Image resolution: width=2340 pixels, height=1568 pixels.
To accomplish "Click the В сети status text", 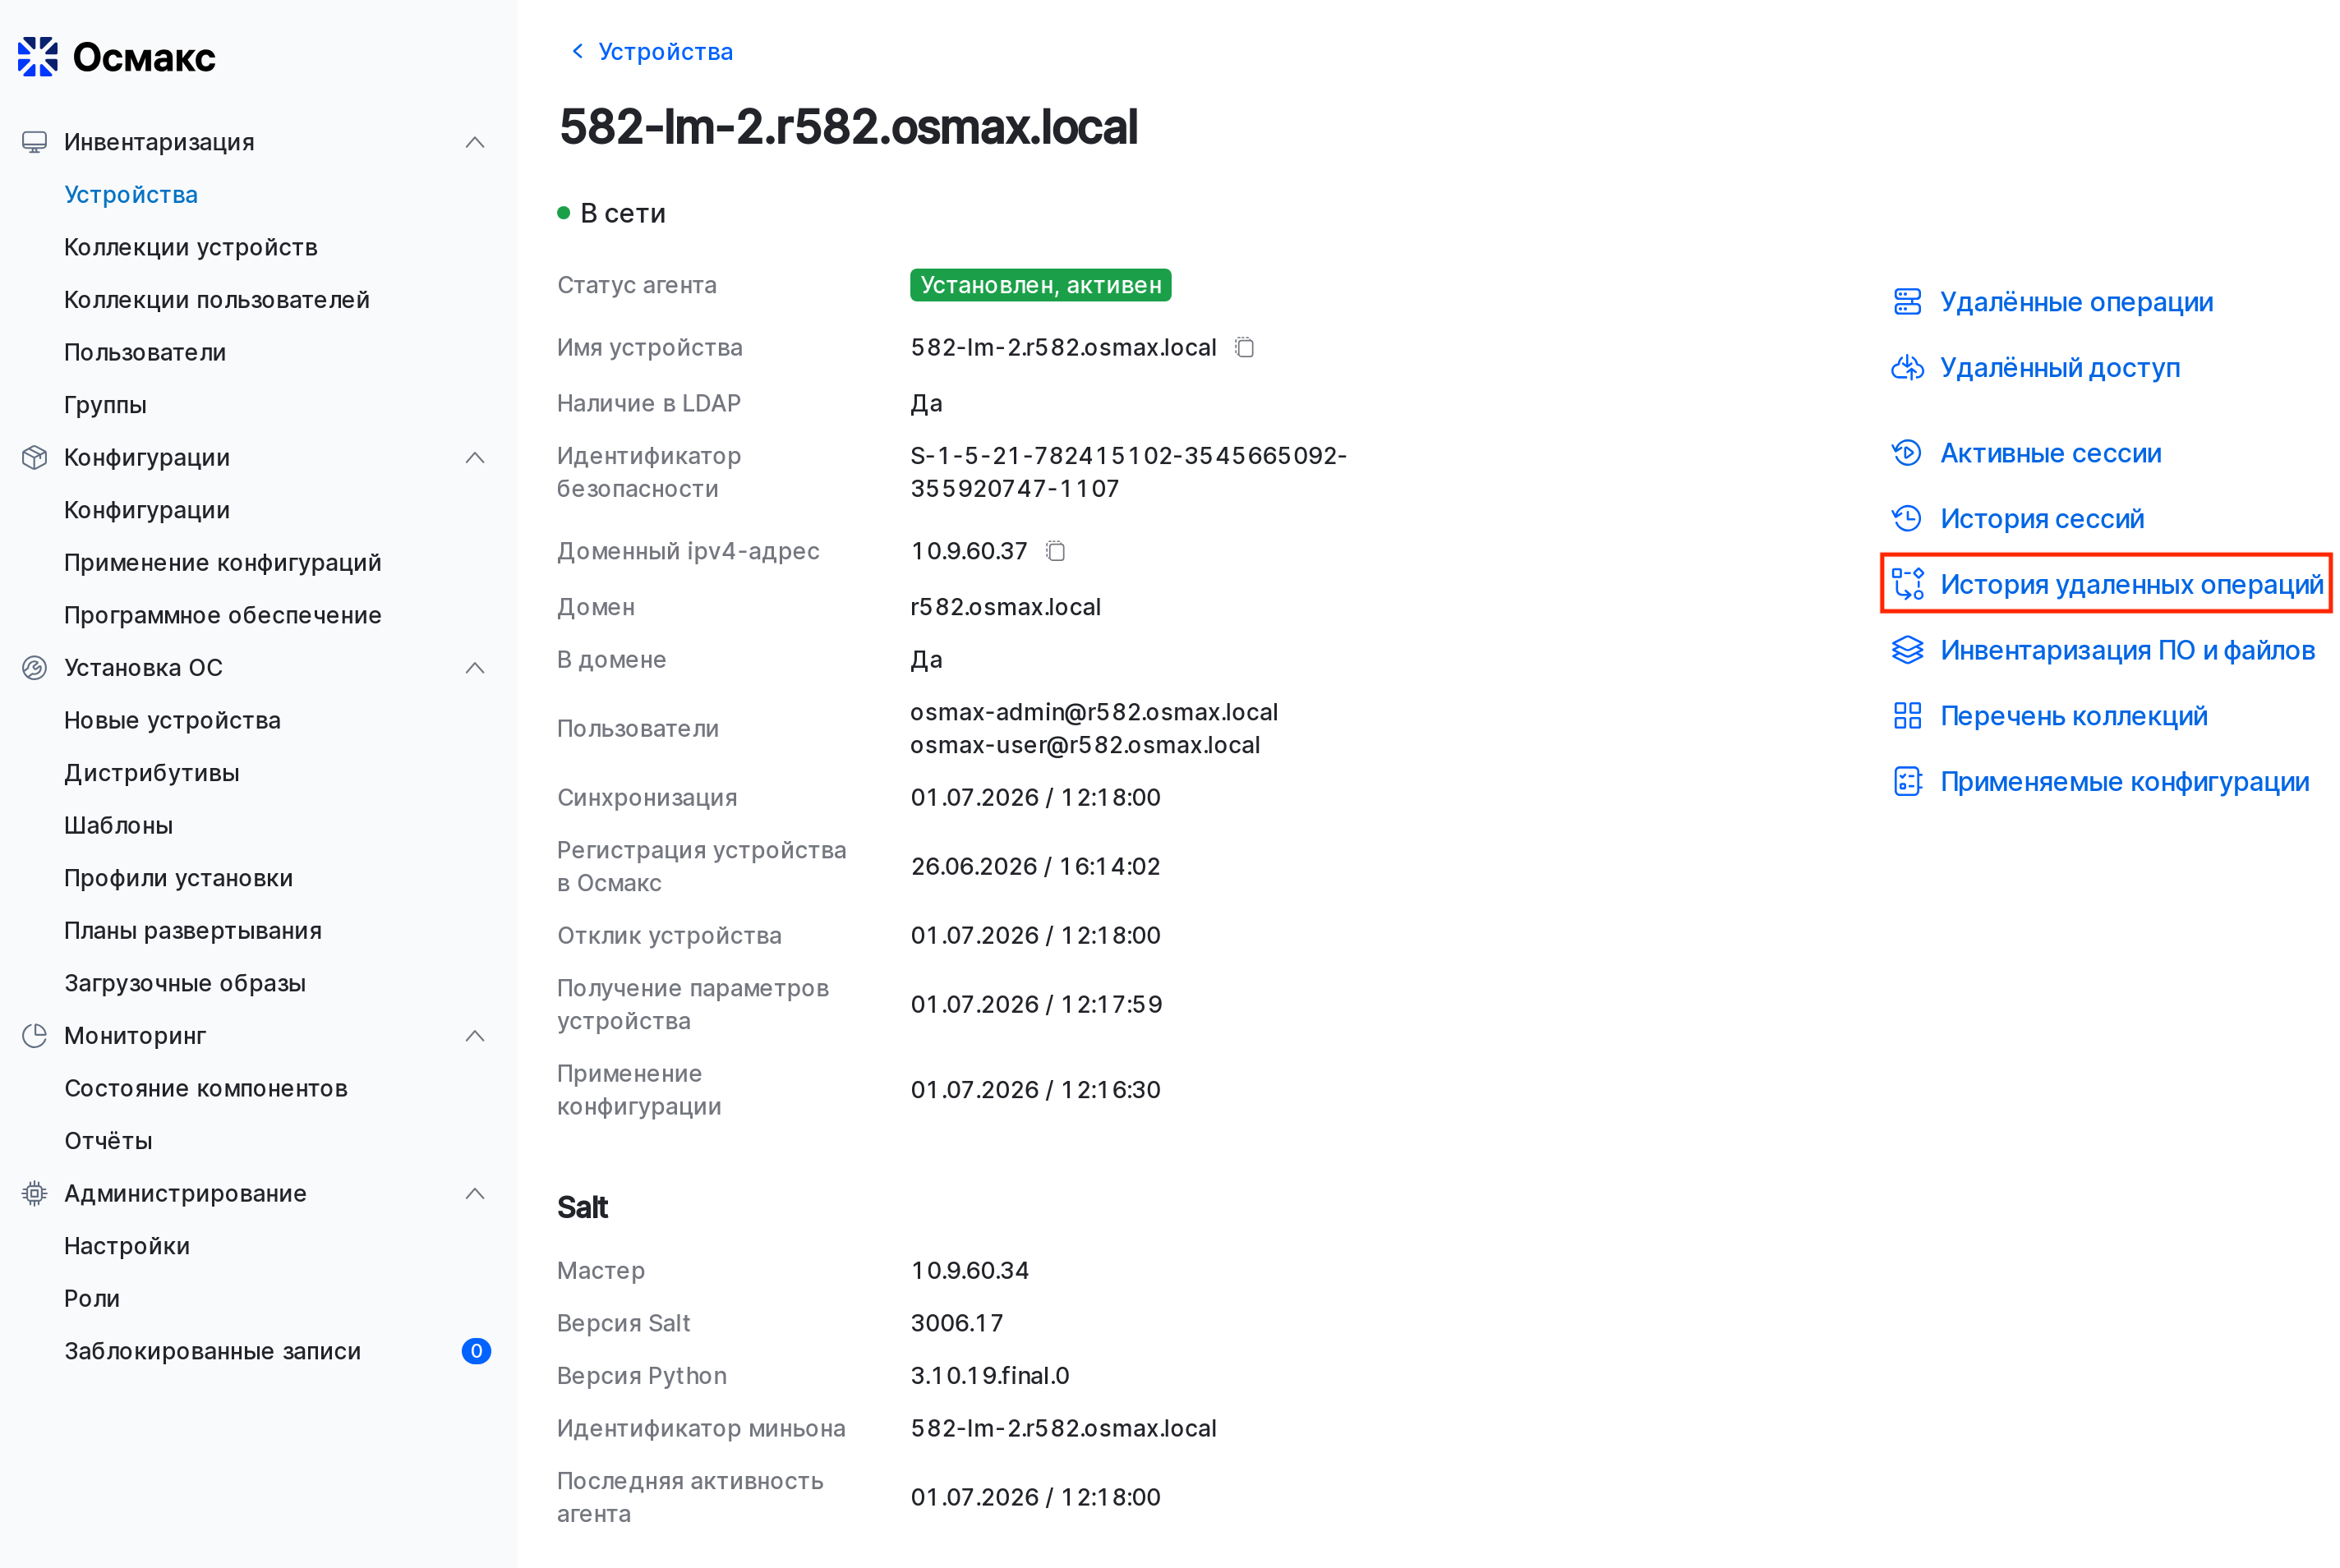I will click(x=622, y=213).
